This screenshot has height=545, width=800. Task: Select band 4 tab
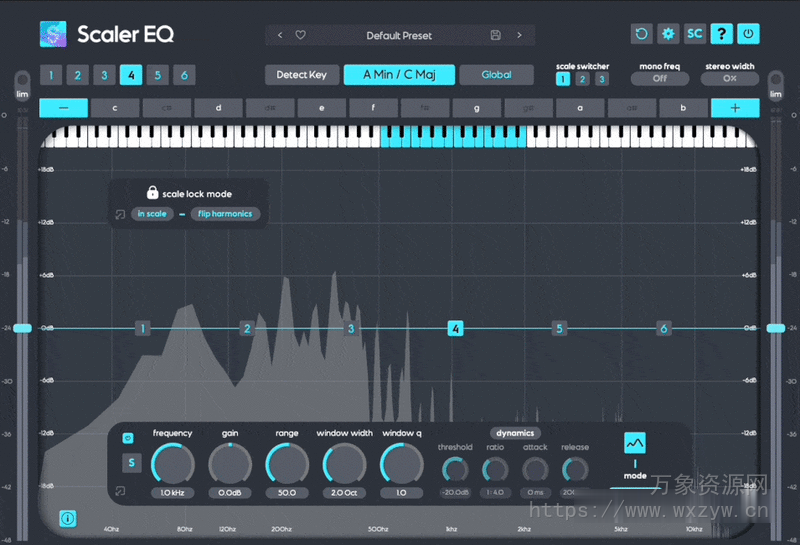[131, 75]
